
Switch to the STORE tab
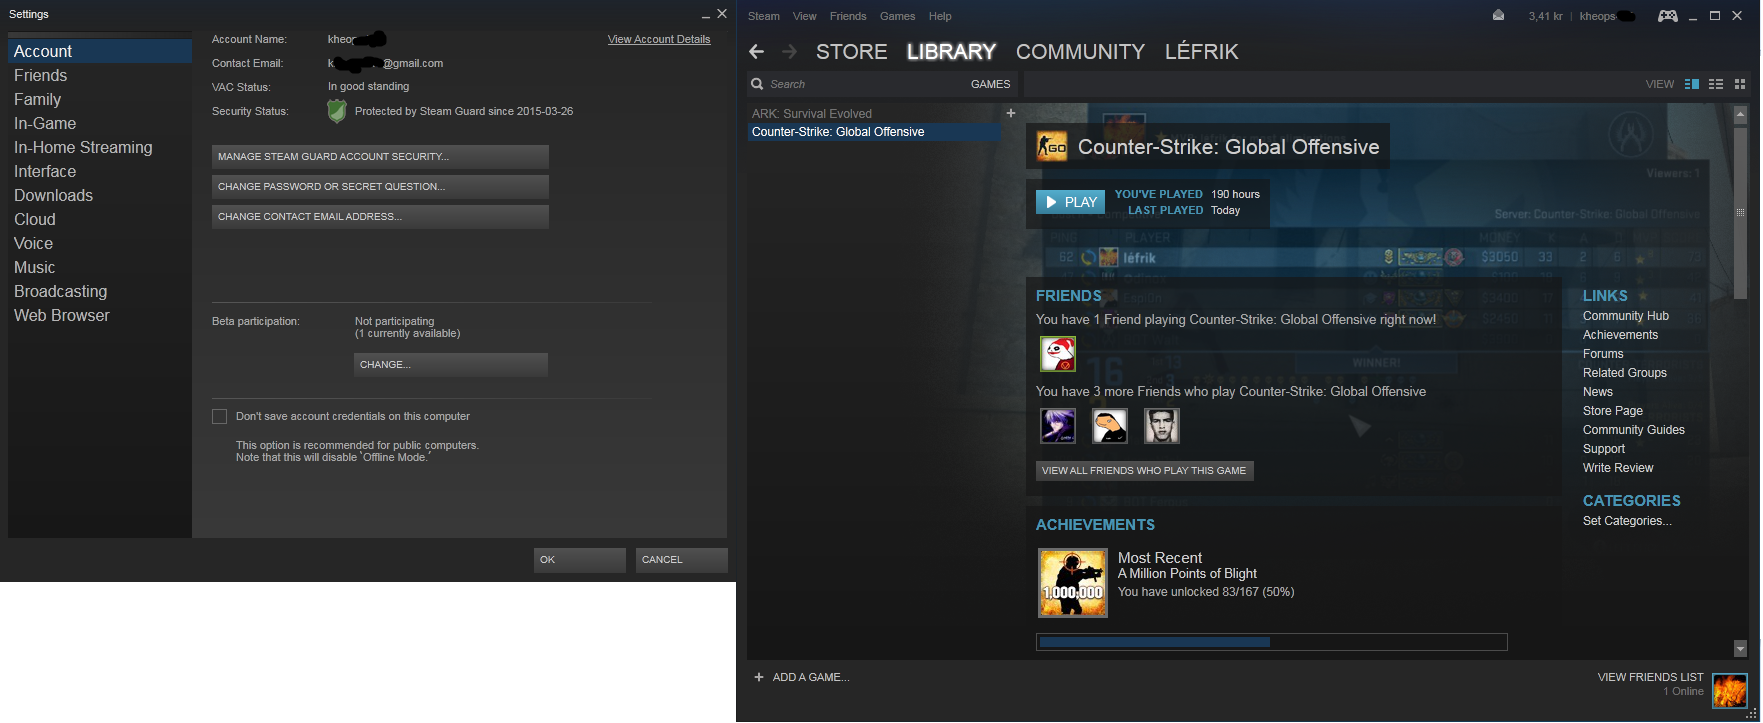852,52
